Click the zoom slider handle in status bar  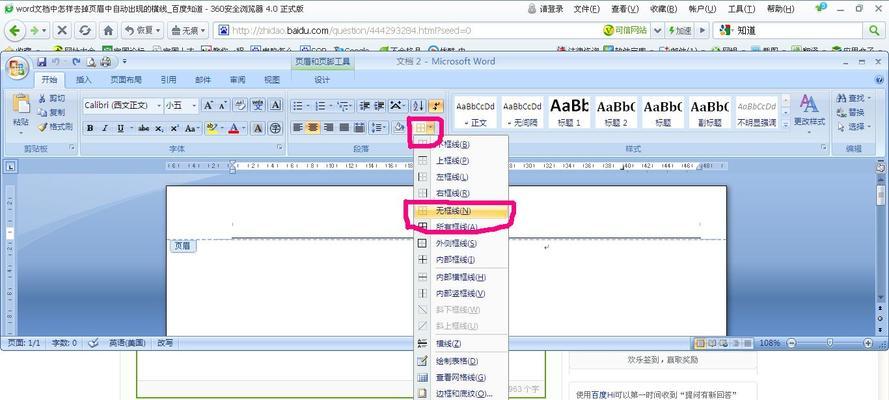tap(829, 343)
